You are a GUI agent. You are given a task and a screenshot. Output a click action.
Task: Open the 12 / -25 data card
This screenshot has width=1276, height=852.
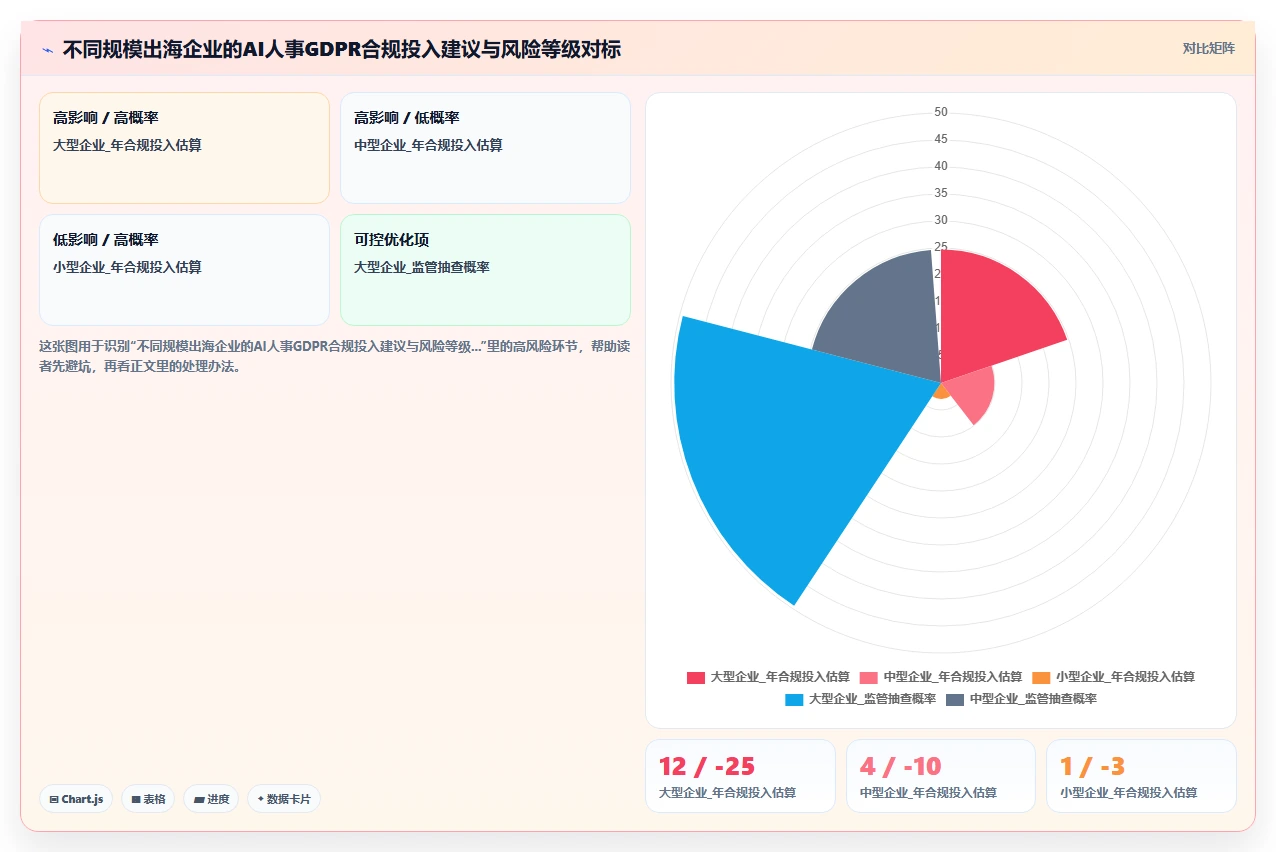[x=740, y=776]
